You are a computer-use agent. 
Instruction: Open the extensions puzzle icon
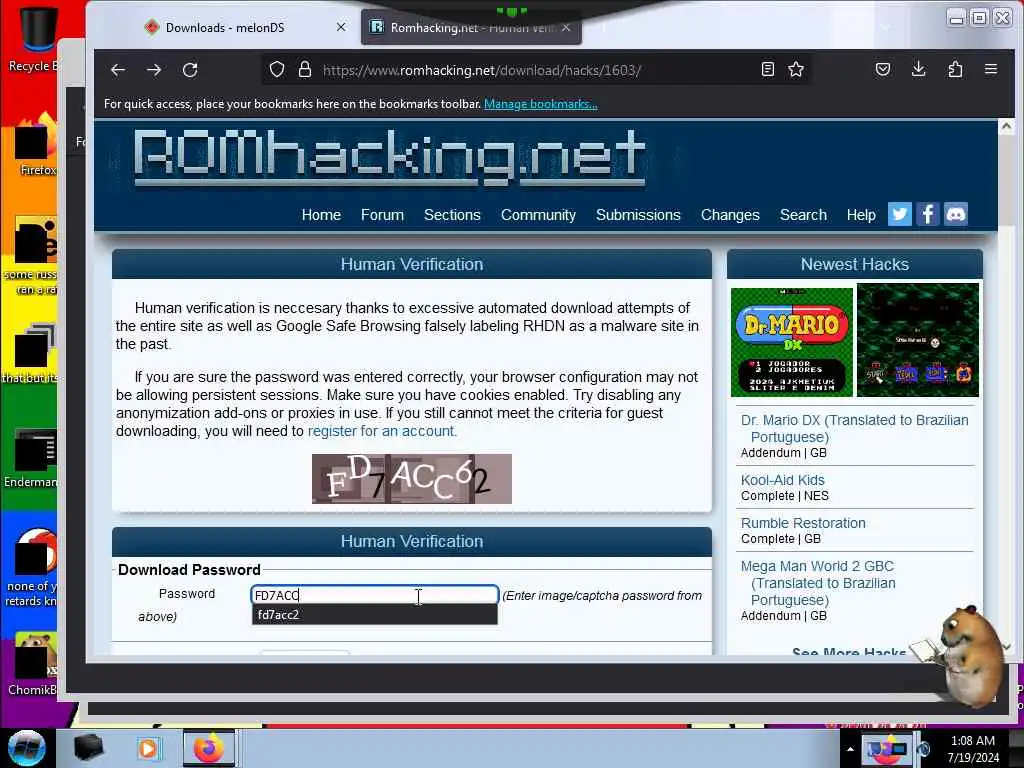pyautogui.click(x=955, y=69)
